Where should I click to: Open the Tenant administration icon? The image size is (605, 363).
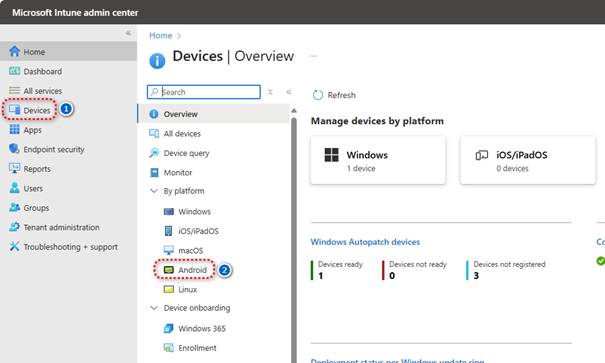(x=14, y=227)
